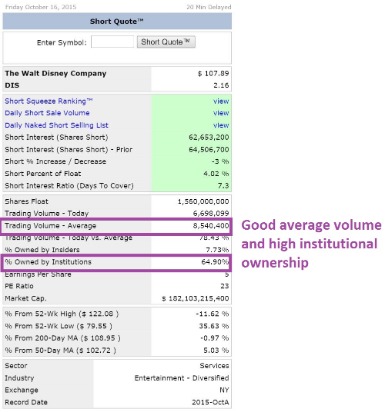Select the 64,506,700 prior short interest value
Image resolution: width=385 pixels, height=412 pixels.
(209, 149)
